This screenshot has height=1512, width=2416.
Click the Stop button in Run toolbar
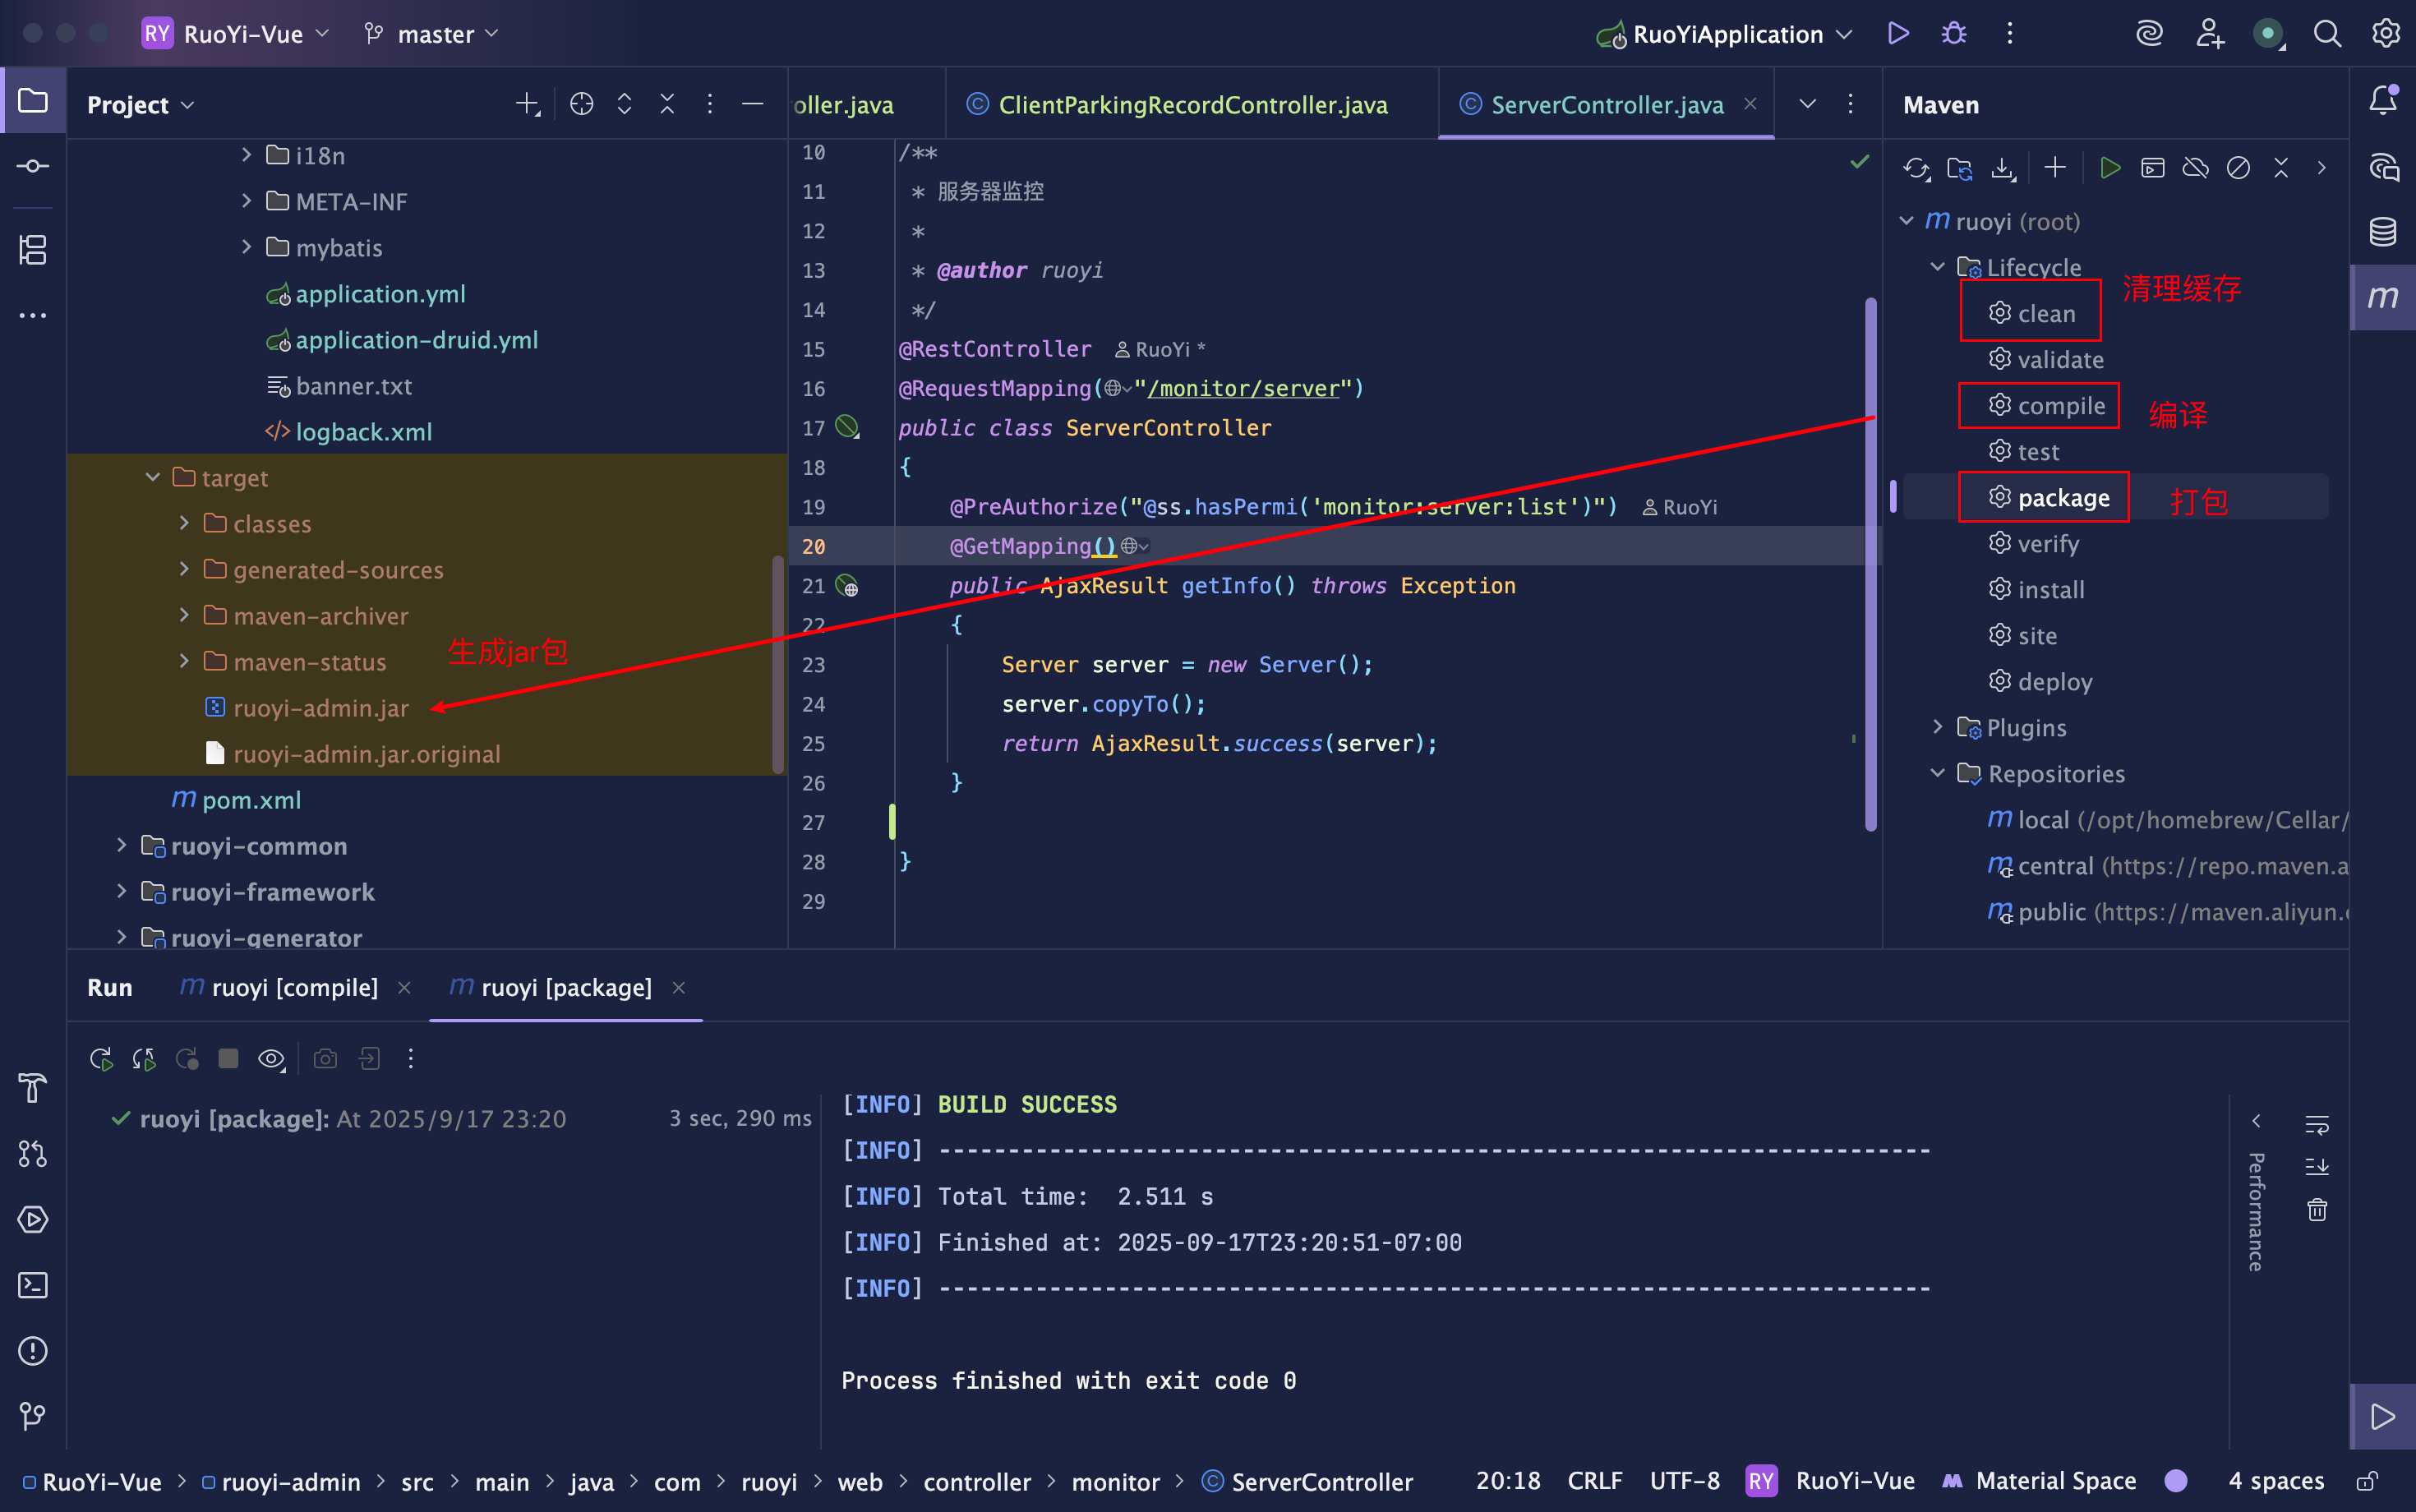tap(228, 1058)
